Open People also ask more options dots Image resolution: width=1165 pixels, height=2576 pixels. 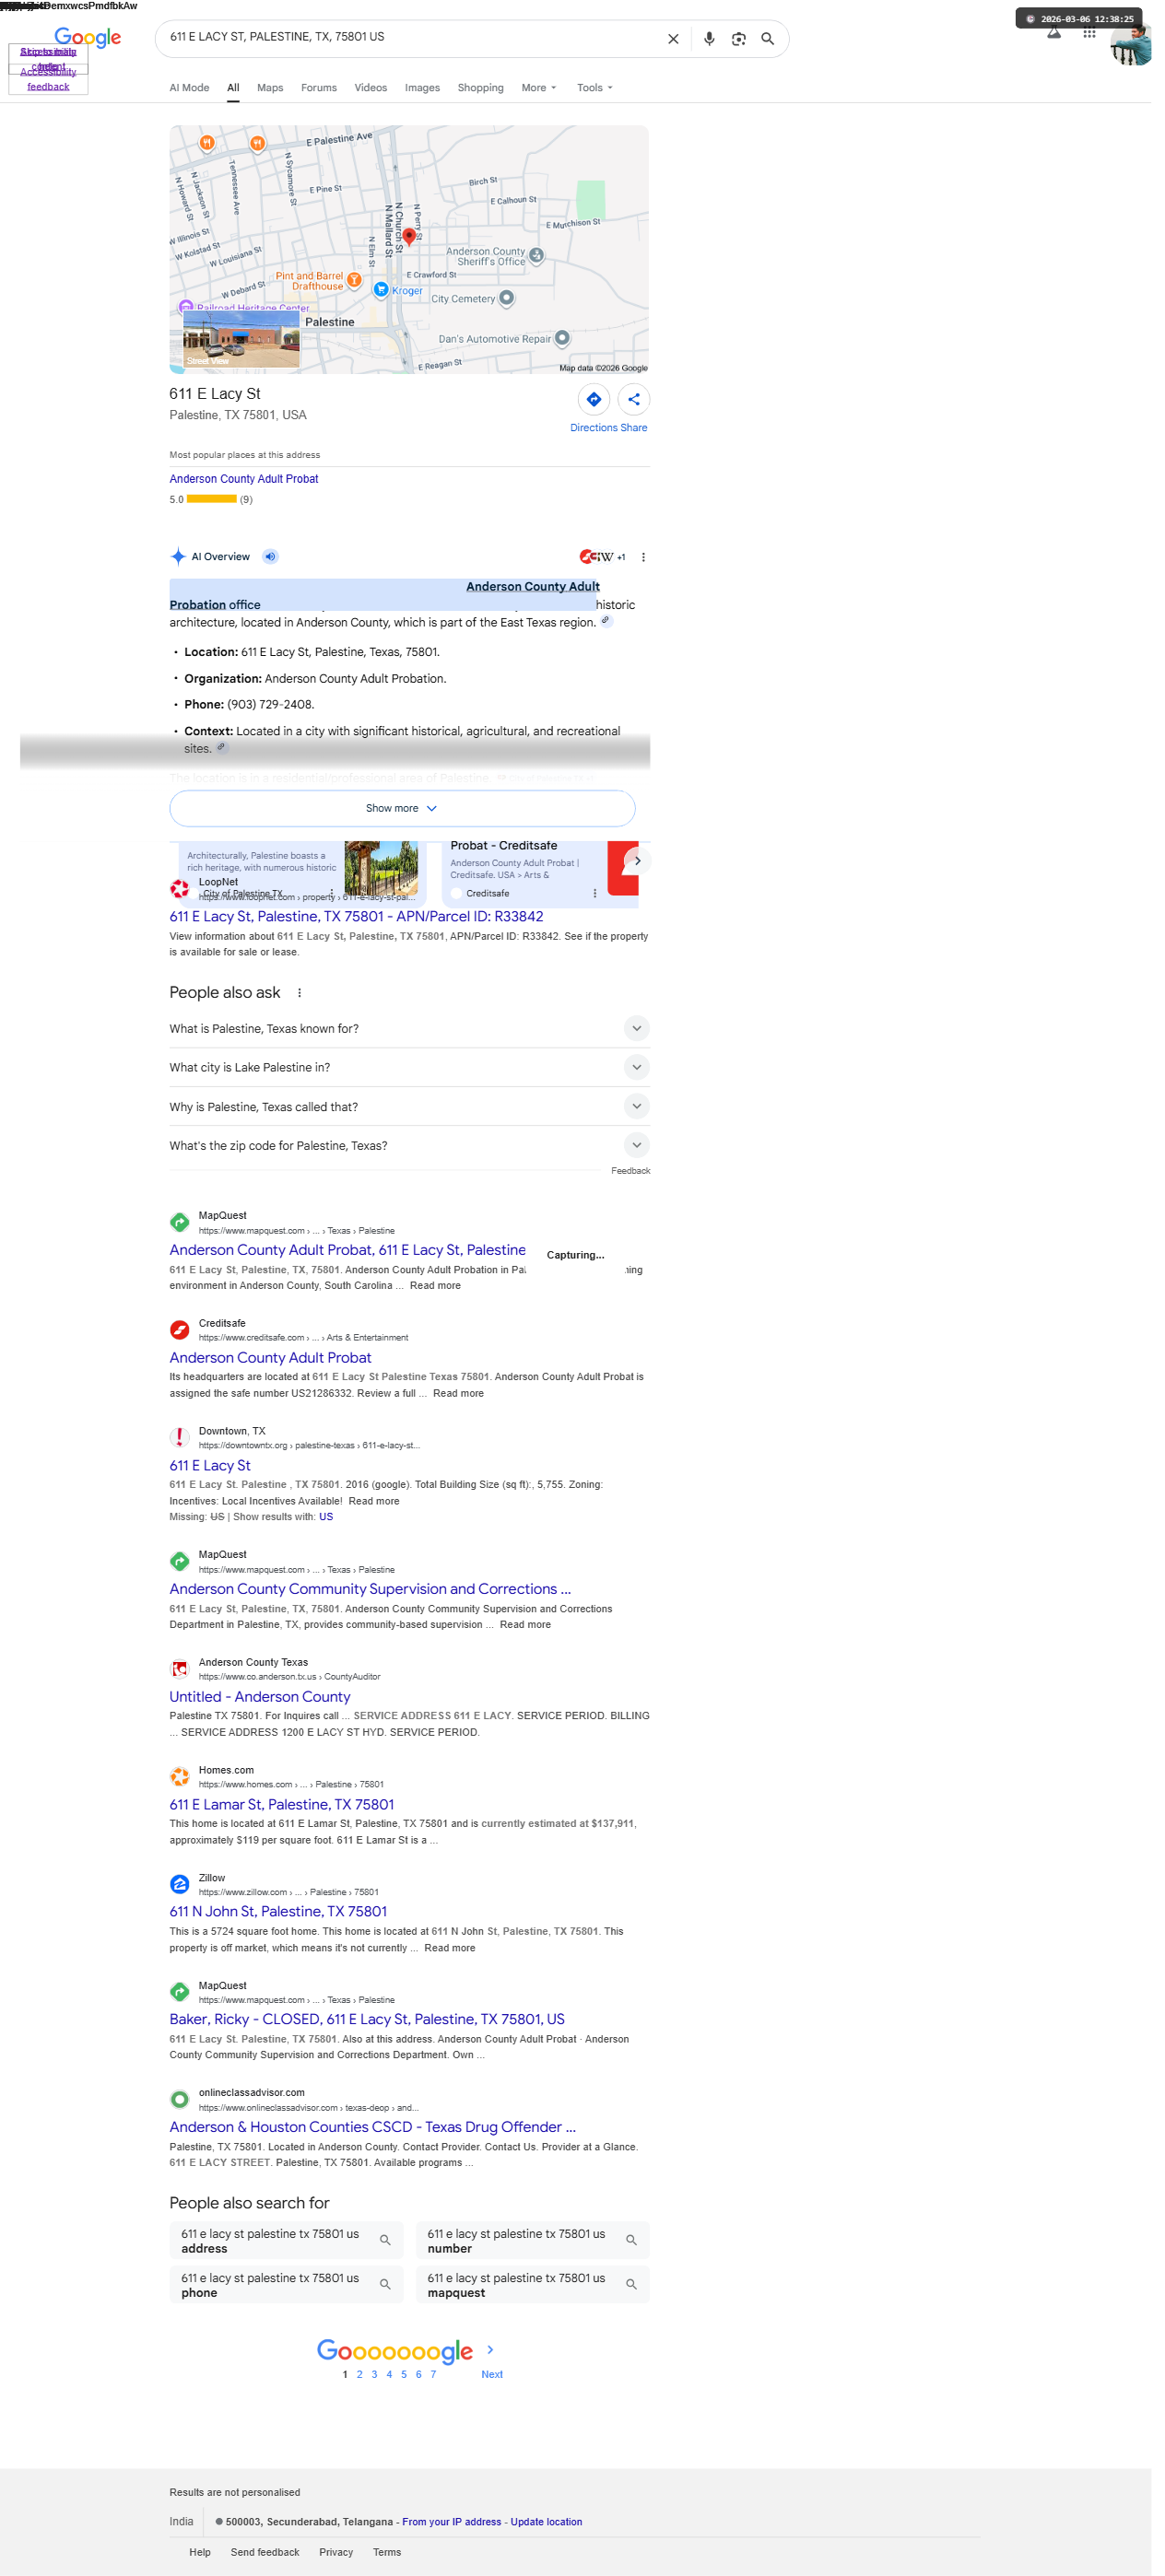(299, 993)
